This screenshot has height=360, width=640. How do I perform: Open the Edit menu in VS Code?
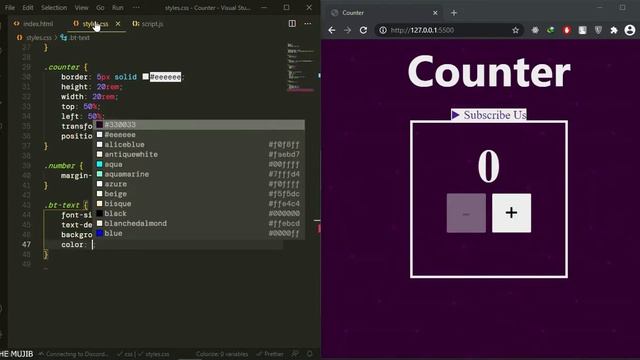click(x=28, y=7)
